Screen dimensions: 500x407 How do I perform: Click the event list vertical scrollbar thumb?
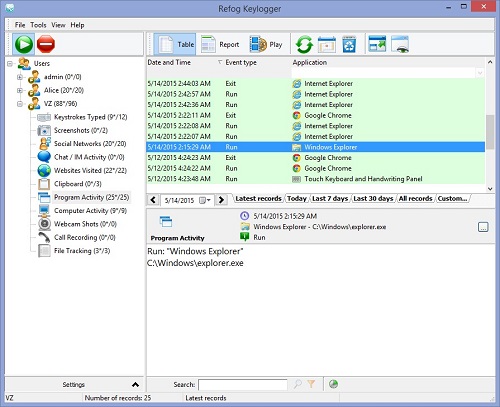490,132
